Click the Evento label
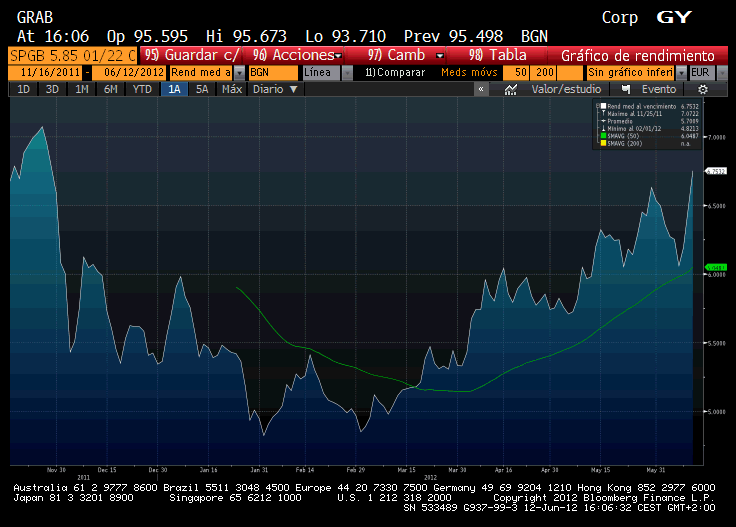 (x=659, y=89)
